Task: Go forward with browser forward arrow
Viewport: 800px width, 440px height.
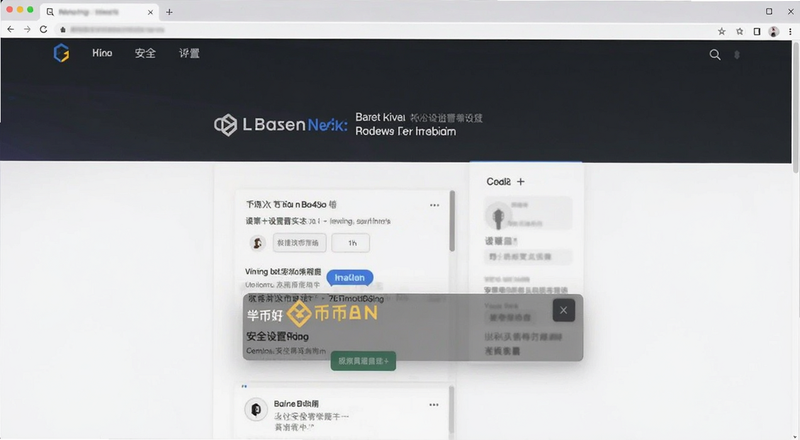Action: [x=27, y=30]
